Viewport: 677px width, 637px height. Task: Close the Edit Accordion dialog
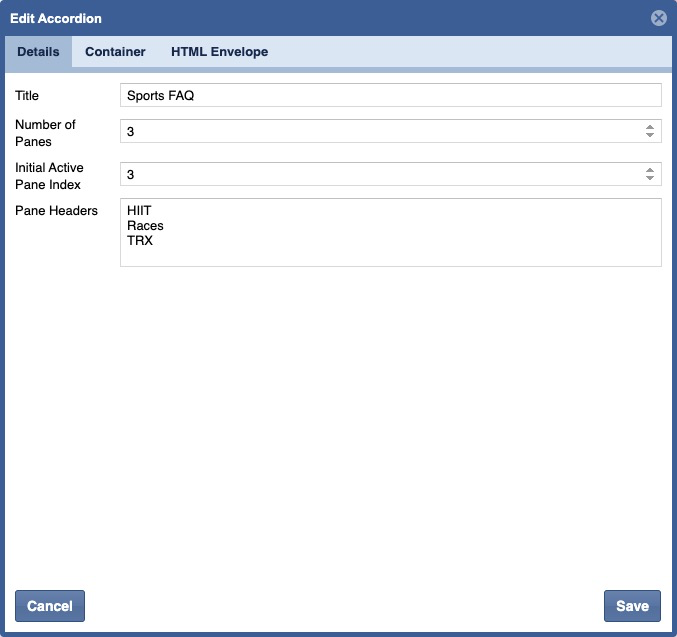(x=658, y=18)
